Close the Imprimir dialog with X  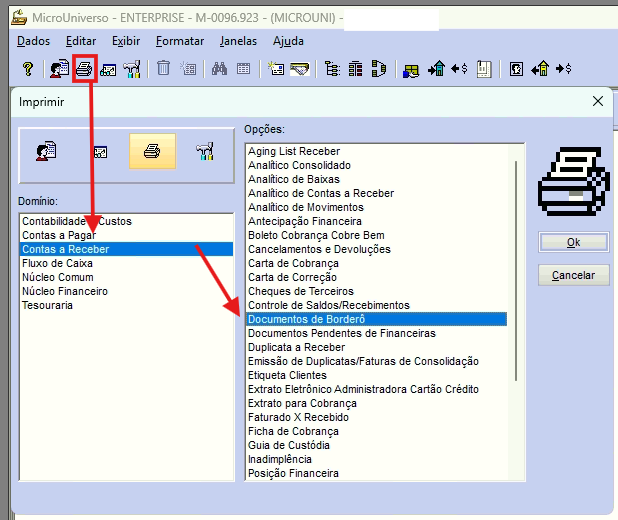click(x=598, y=101)
